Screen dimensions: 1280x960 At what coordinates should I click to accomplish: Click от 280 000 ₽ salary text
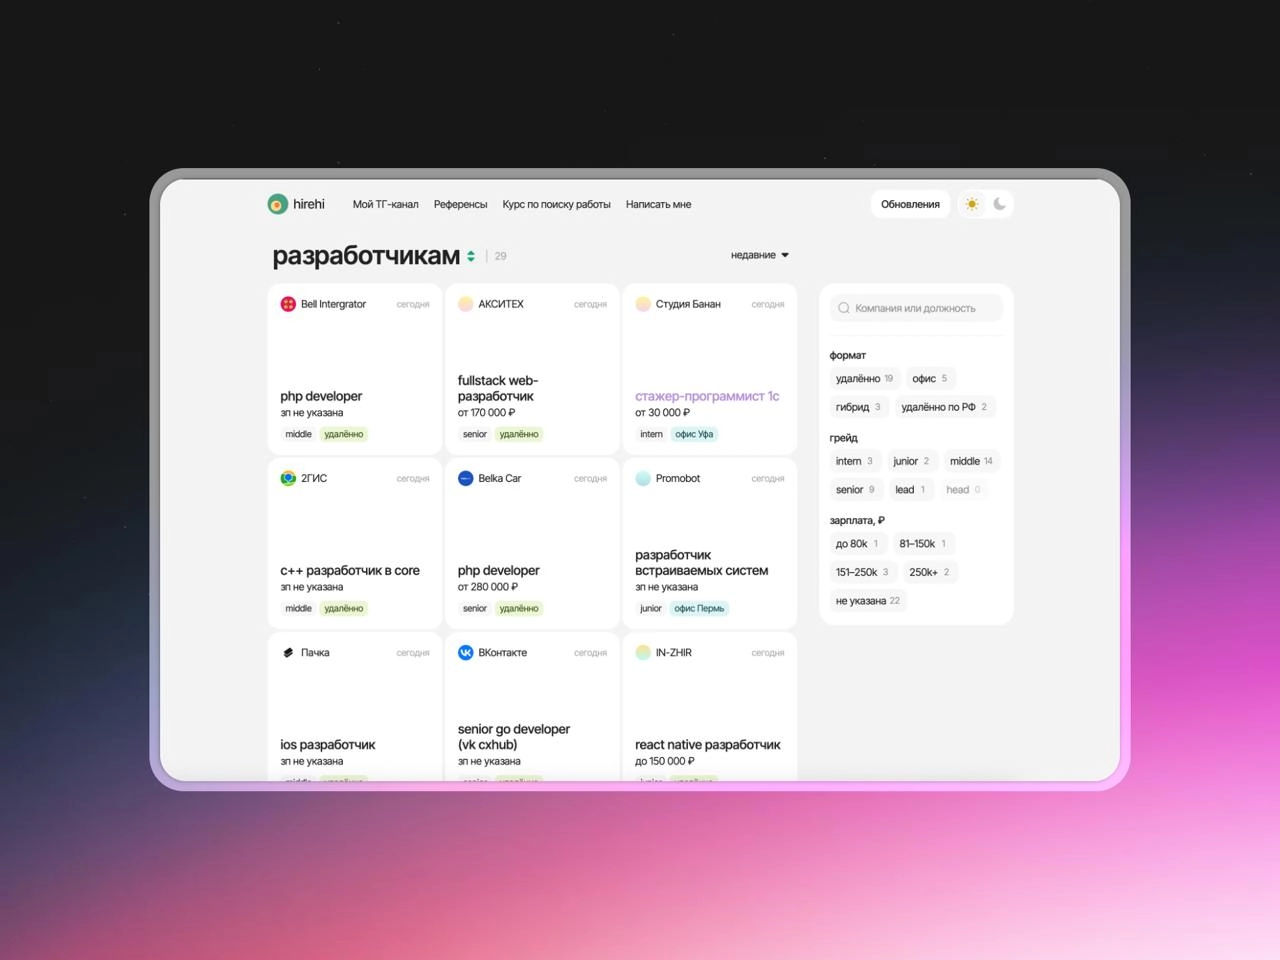point(487,587)
